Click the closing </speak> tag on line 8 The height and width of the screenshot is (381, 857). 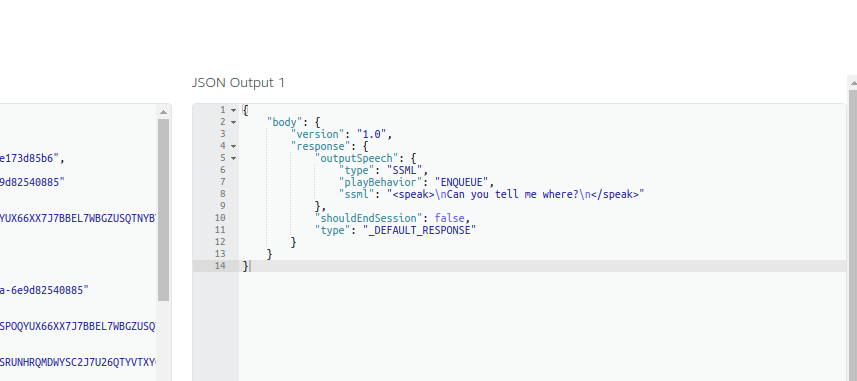615,194
